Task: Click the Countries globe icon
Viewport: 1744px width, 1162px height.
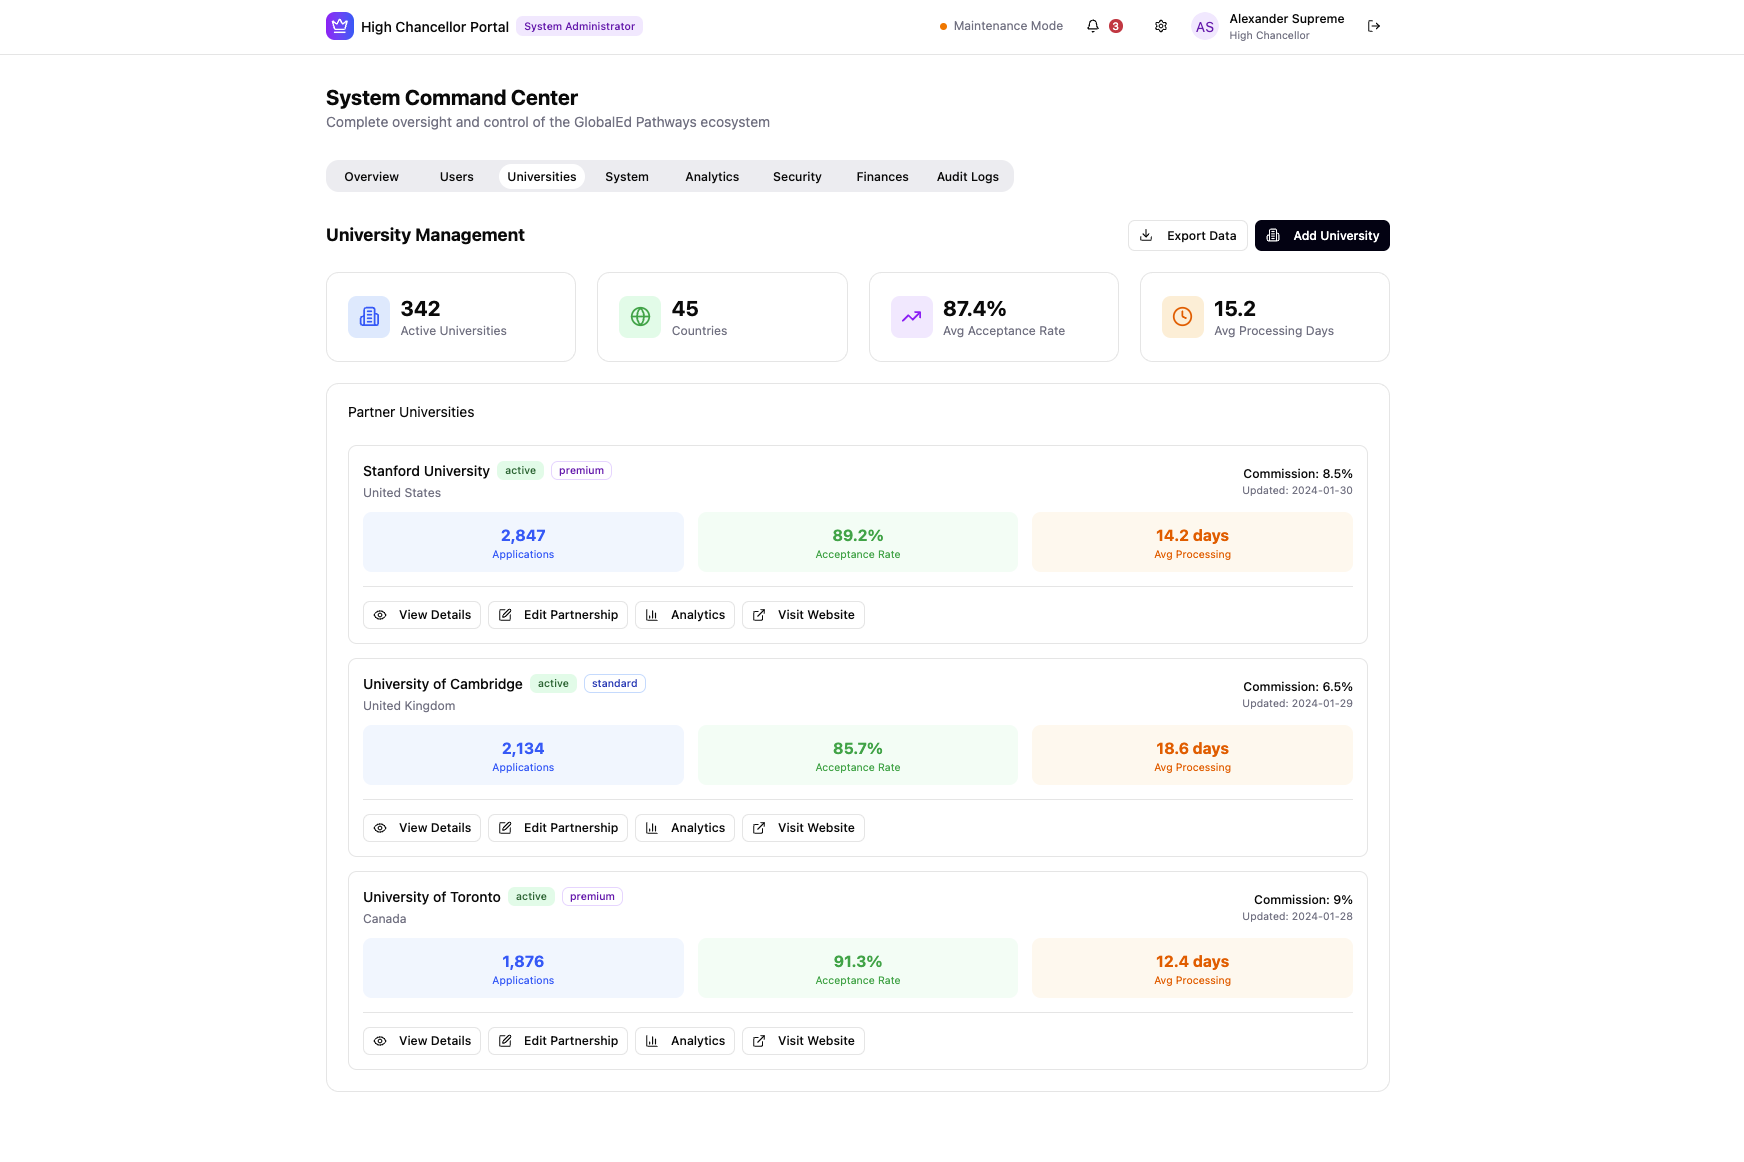Action: pyautogui.click(x=640, y=317)
